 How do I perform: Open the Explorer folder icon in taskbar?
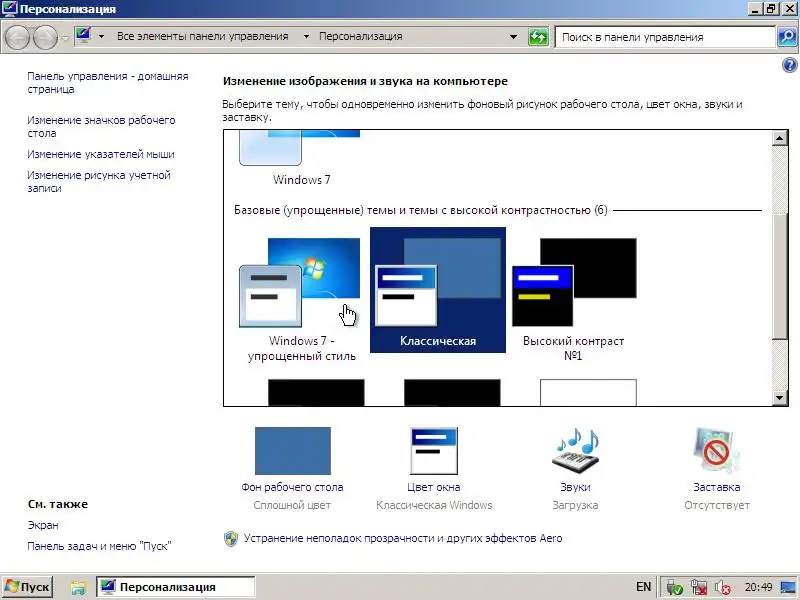point(78,588)
